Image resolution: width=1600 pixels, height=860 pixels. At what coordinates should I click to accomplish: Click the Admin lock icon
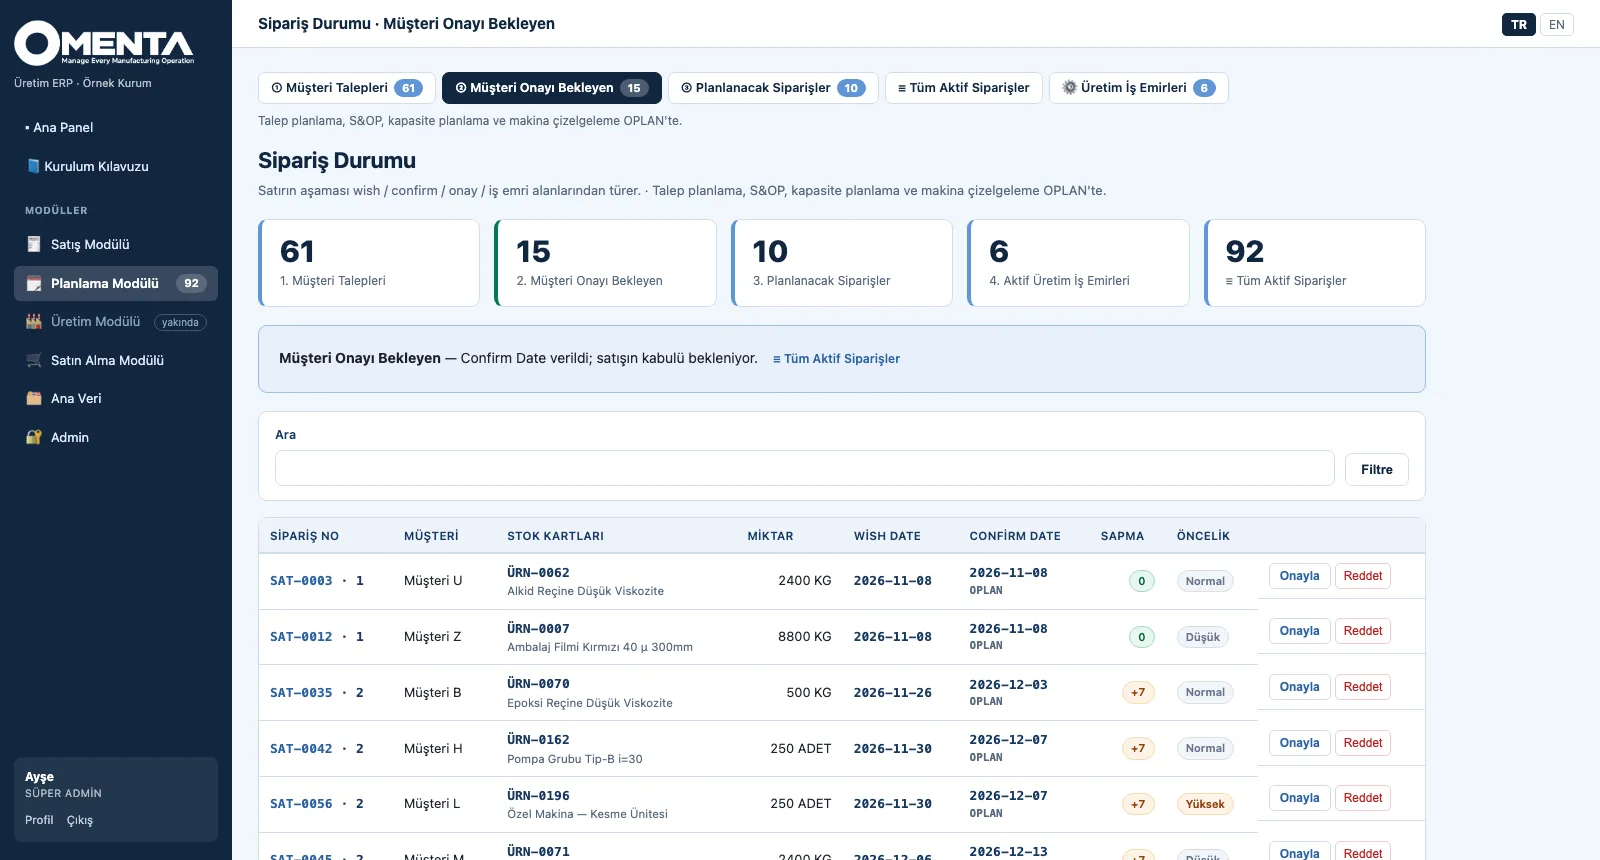pos(34,437)
